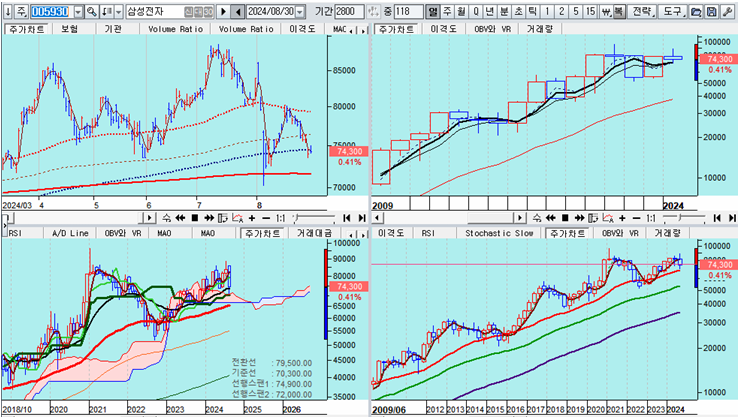Select weekly 주 period toggle
The width and height of the screenshot is (740, 420).
tap(447, 11)
